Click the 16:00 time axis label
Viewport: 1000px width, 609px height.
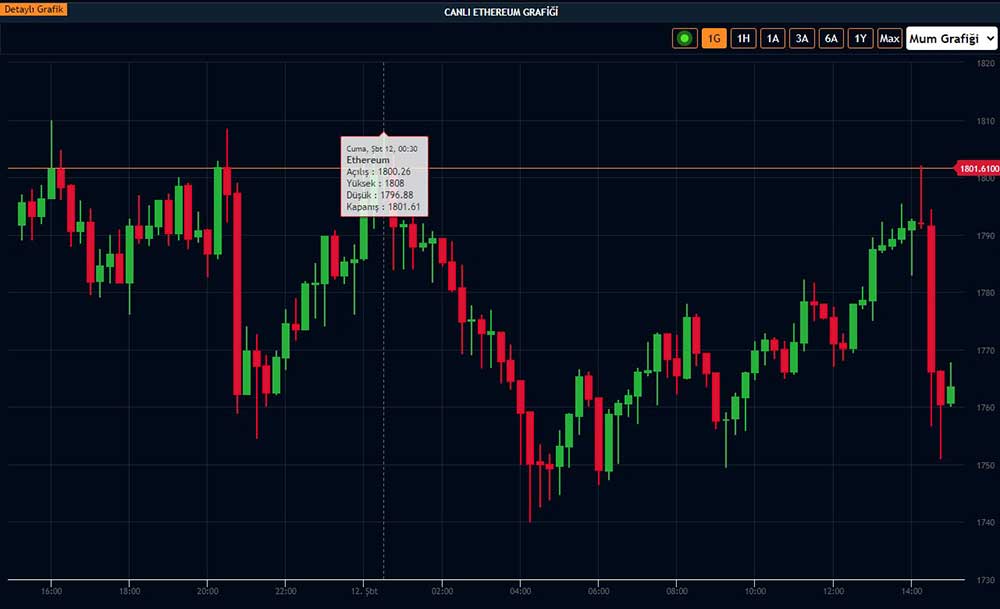(52, 591)
